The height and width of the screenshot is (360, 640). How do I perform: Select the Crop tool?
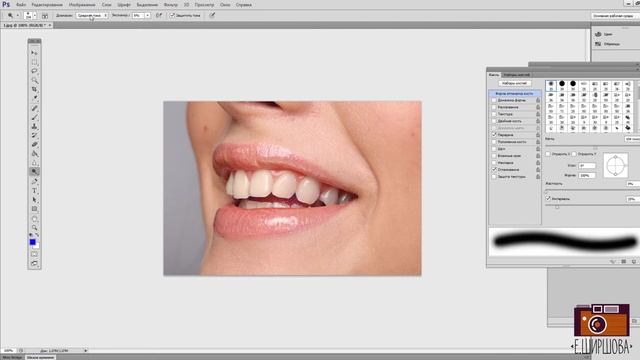click(x=34, y=89)
